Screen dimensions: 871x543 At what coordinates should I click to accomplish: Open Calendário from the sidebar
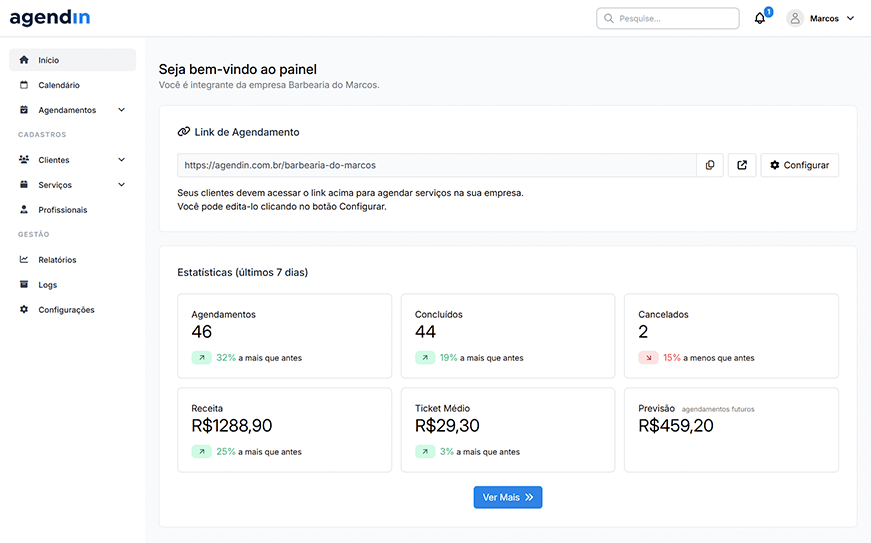click(x=72, y=85)
